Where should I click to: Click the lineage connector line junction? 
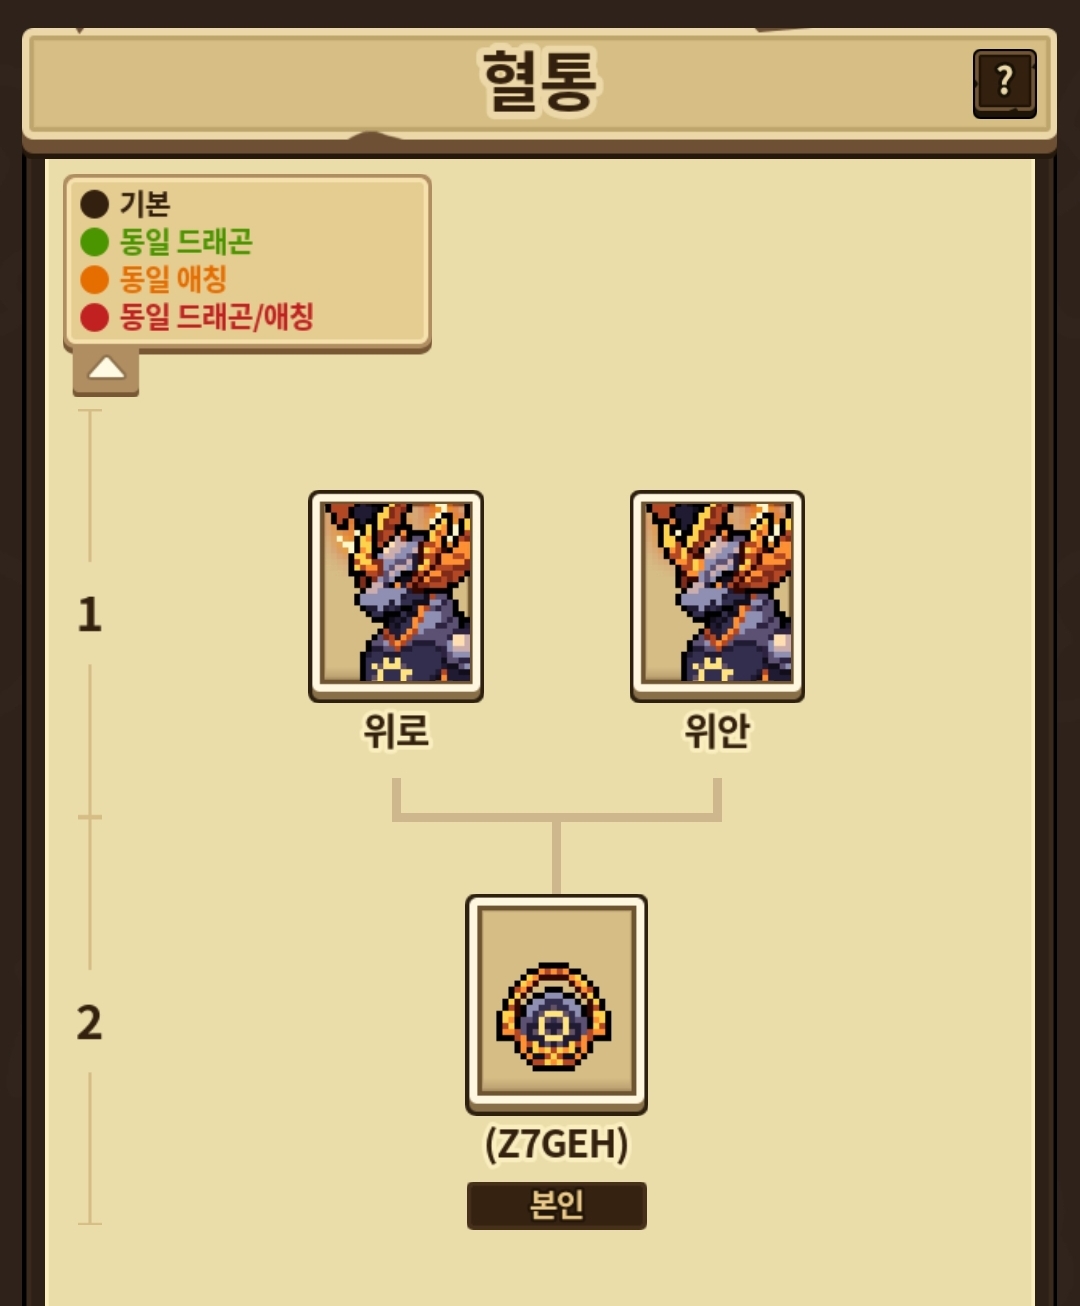(556, 817)
